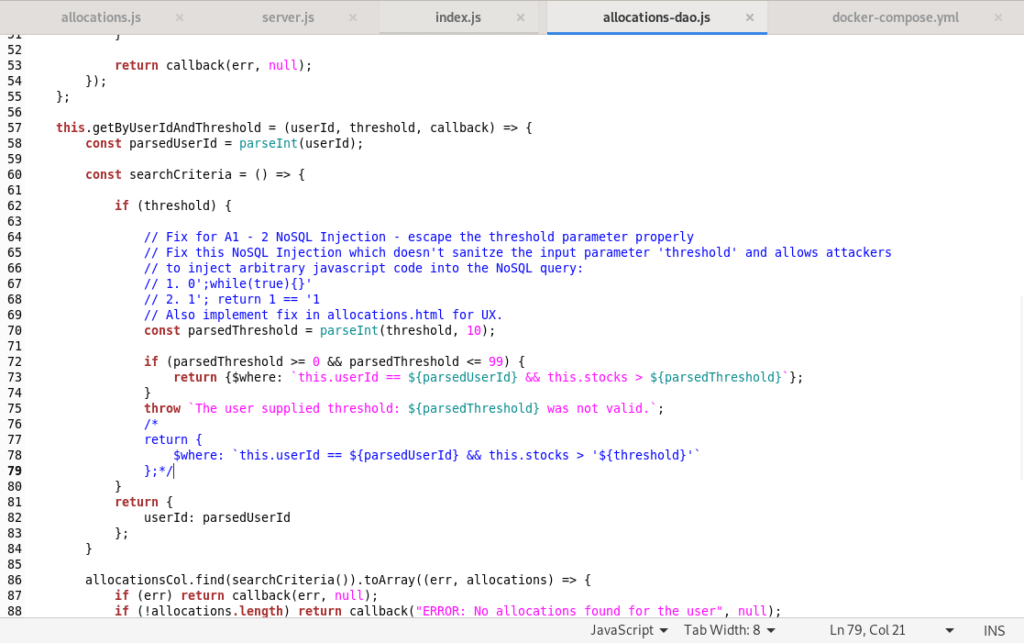Place cursor in allocationsCol.find on line 86
The width and height of the screenshot is (1024, 643).
tap(152, 579)
